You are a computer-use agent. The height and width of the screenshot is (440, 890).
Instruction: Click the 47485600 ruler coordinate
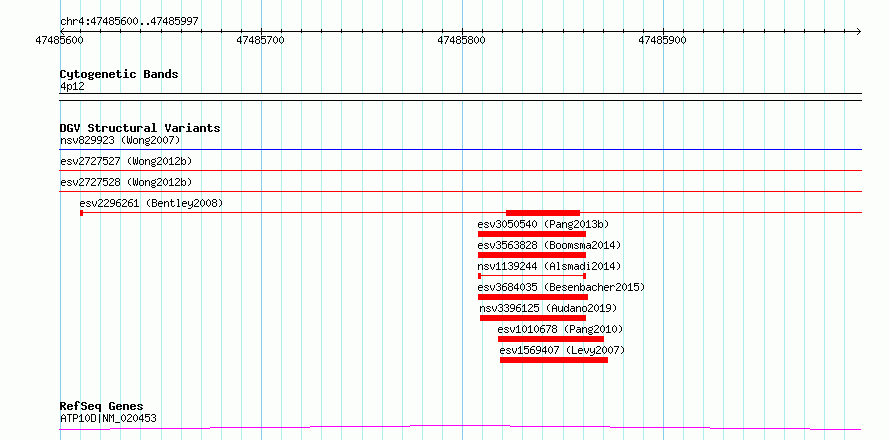click(x=59, y=40)
